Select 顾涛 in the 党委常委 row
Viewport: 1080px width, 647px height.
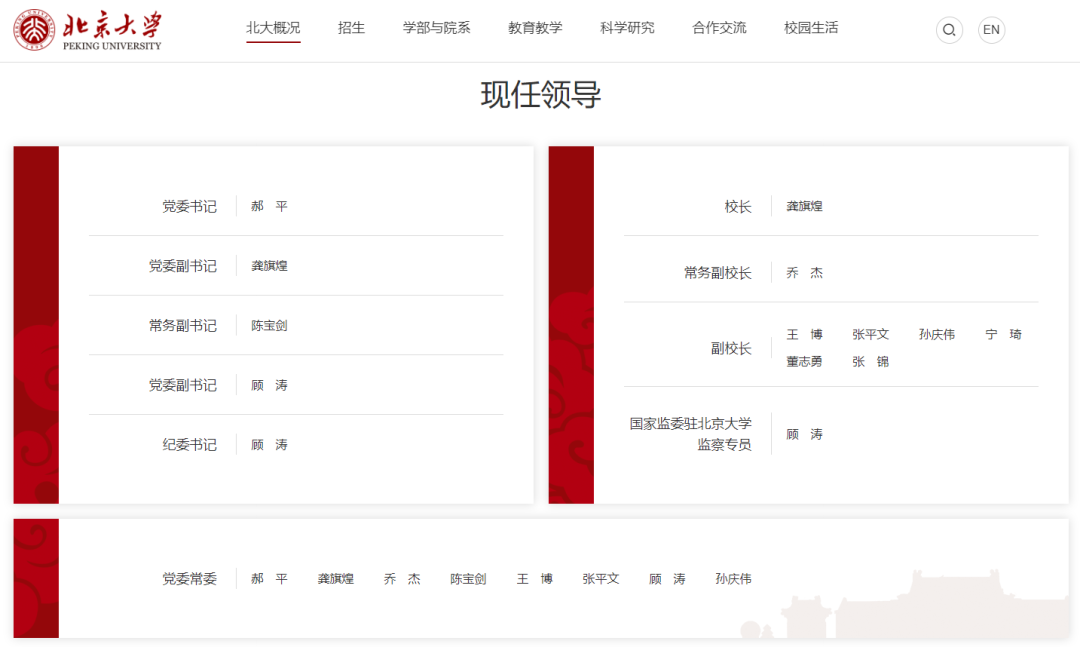pyautogui.click(x=667, y=579)
